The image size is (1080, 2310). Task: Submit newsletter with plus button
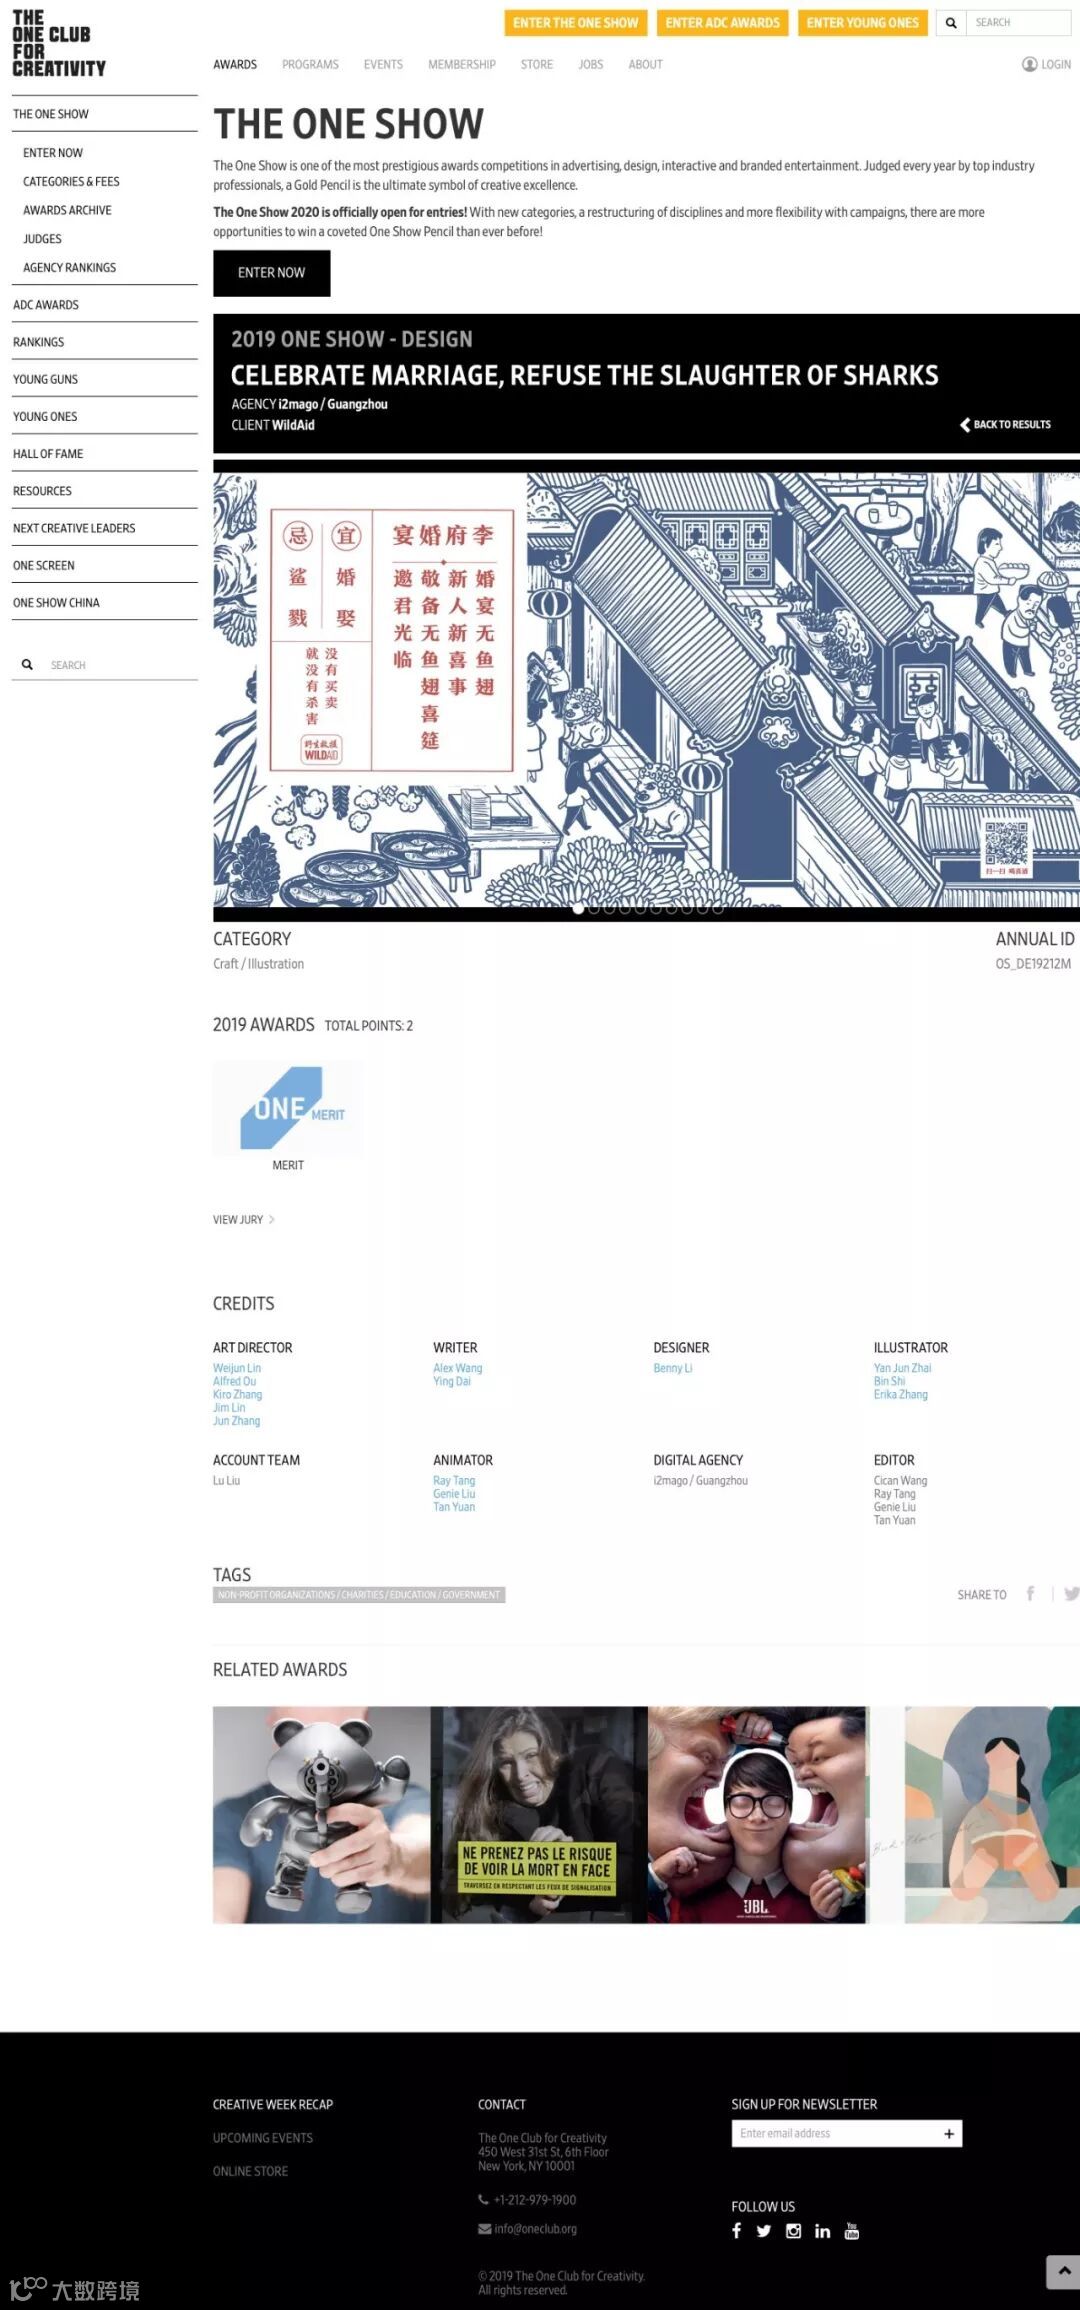tap(948, 2134)
